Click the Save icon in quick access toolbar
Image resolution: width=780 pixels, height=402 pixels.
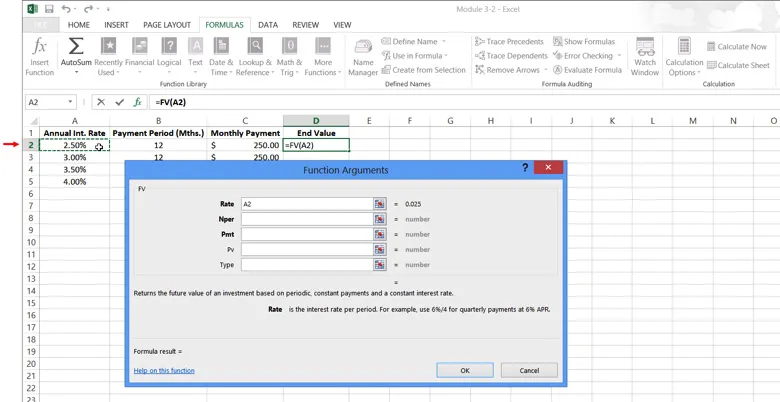point(49,9)
